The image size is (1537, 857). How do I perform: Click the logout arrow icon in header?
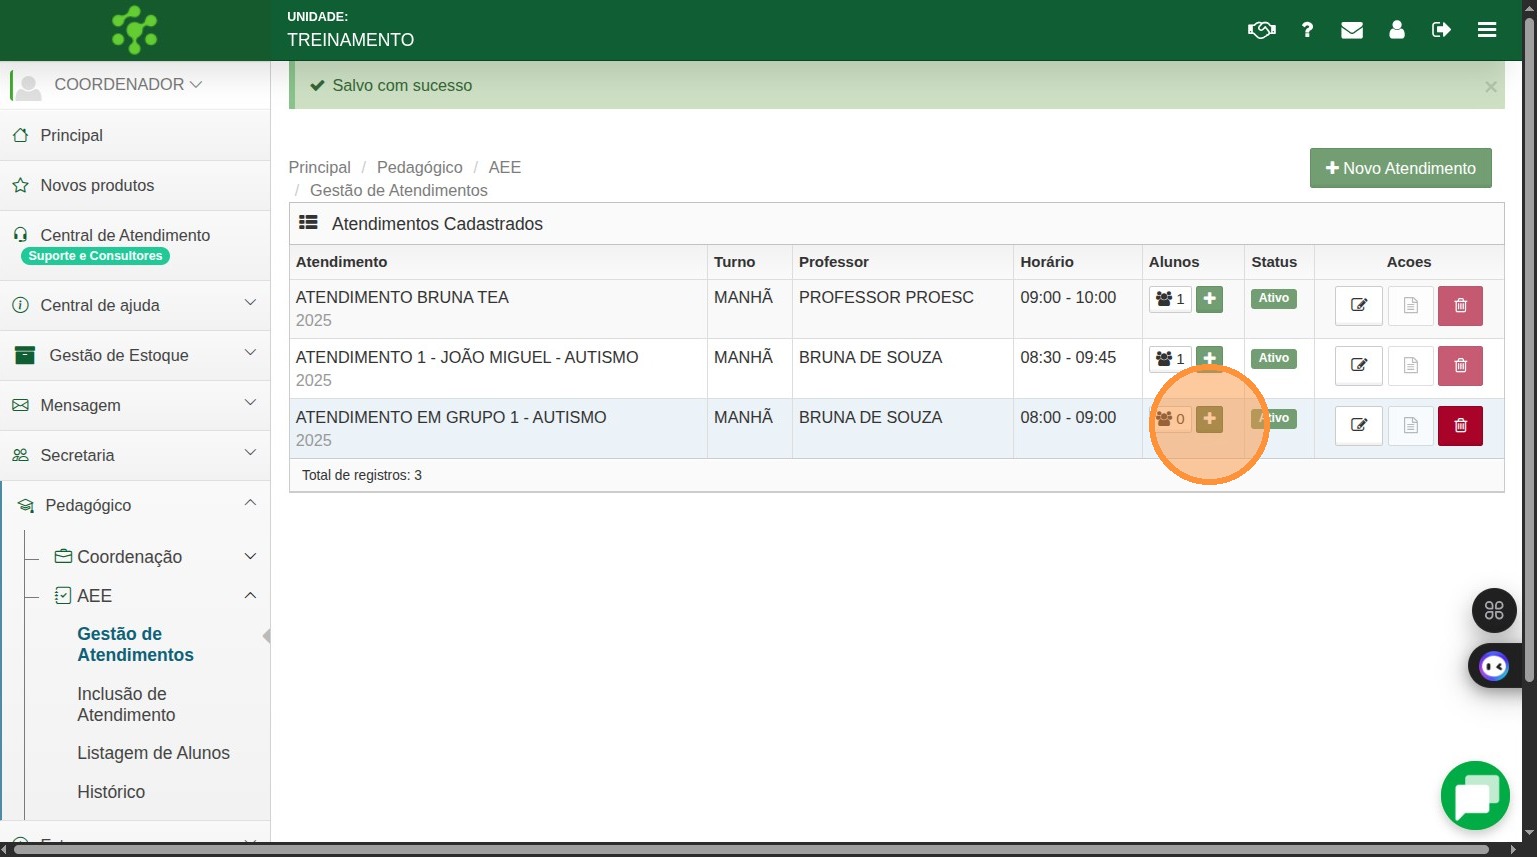1441,30
